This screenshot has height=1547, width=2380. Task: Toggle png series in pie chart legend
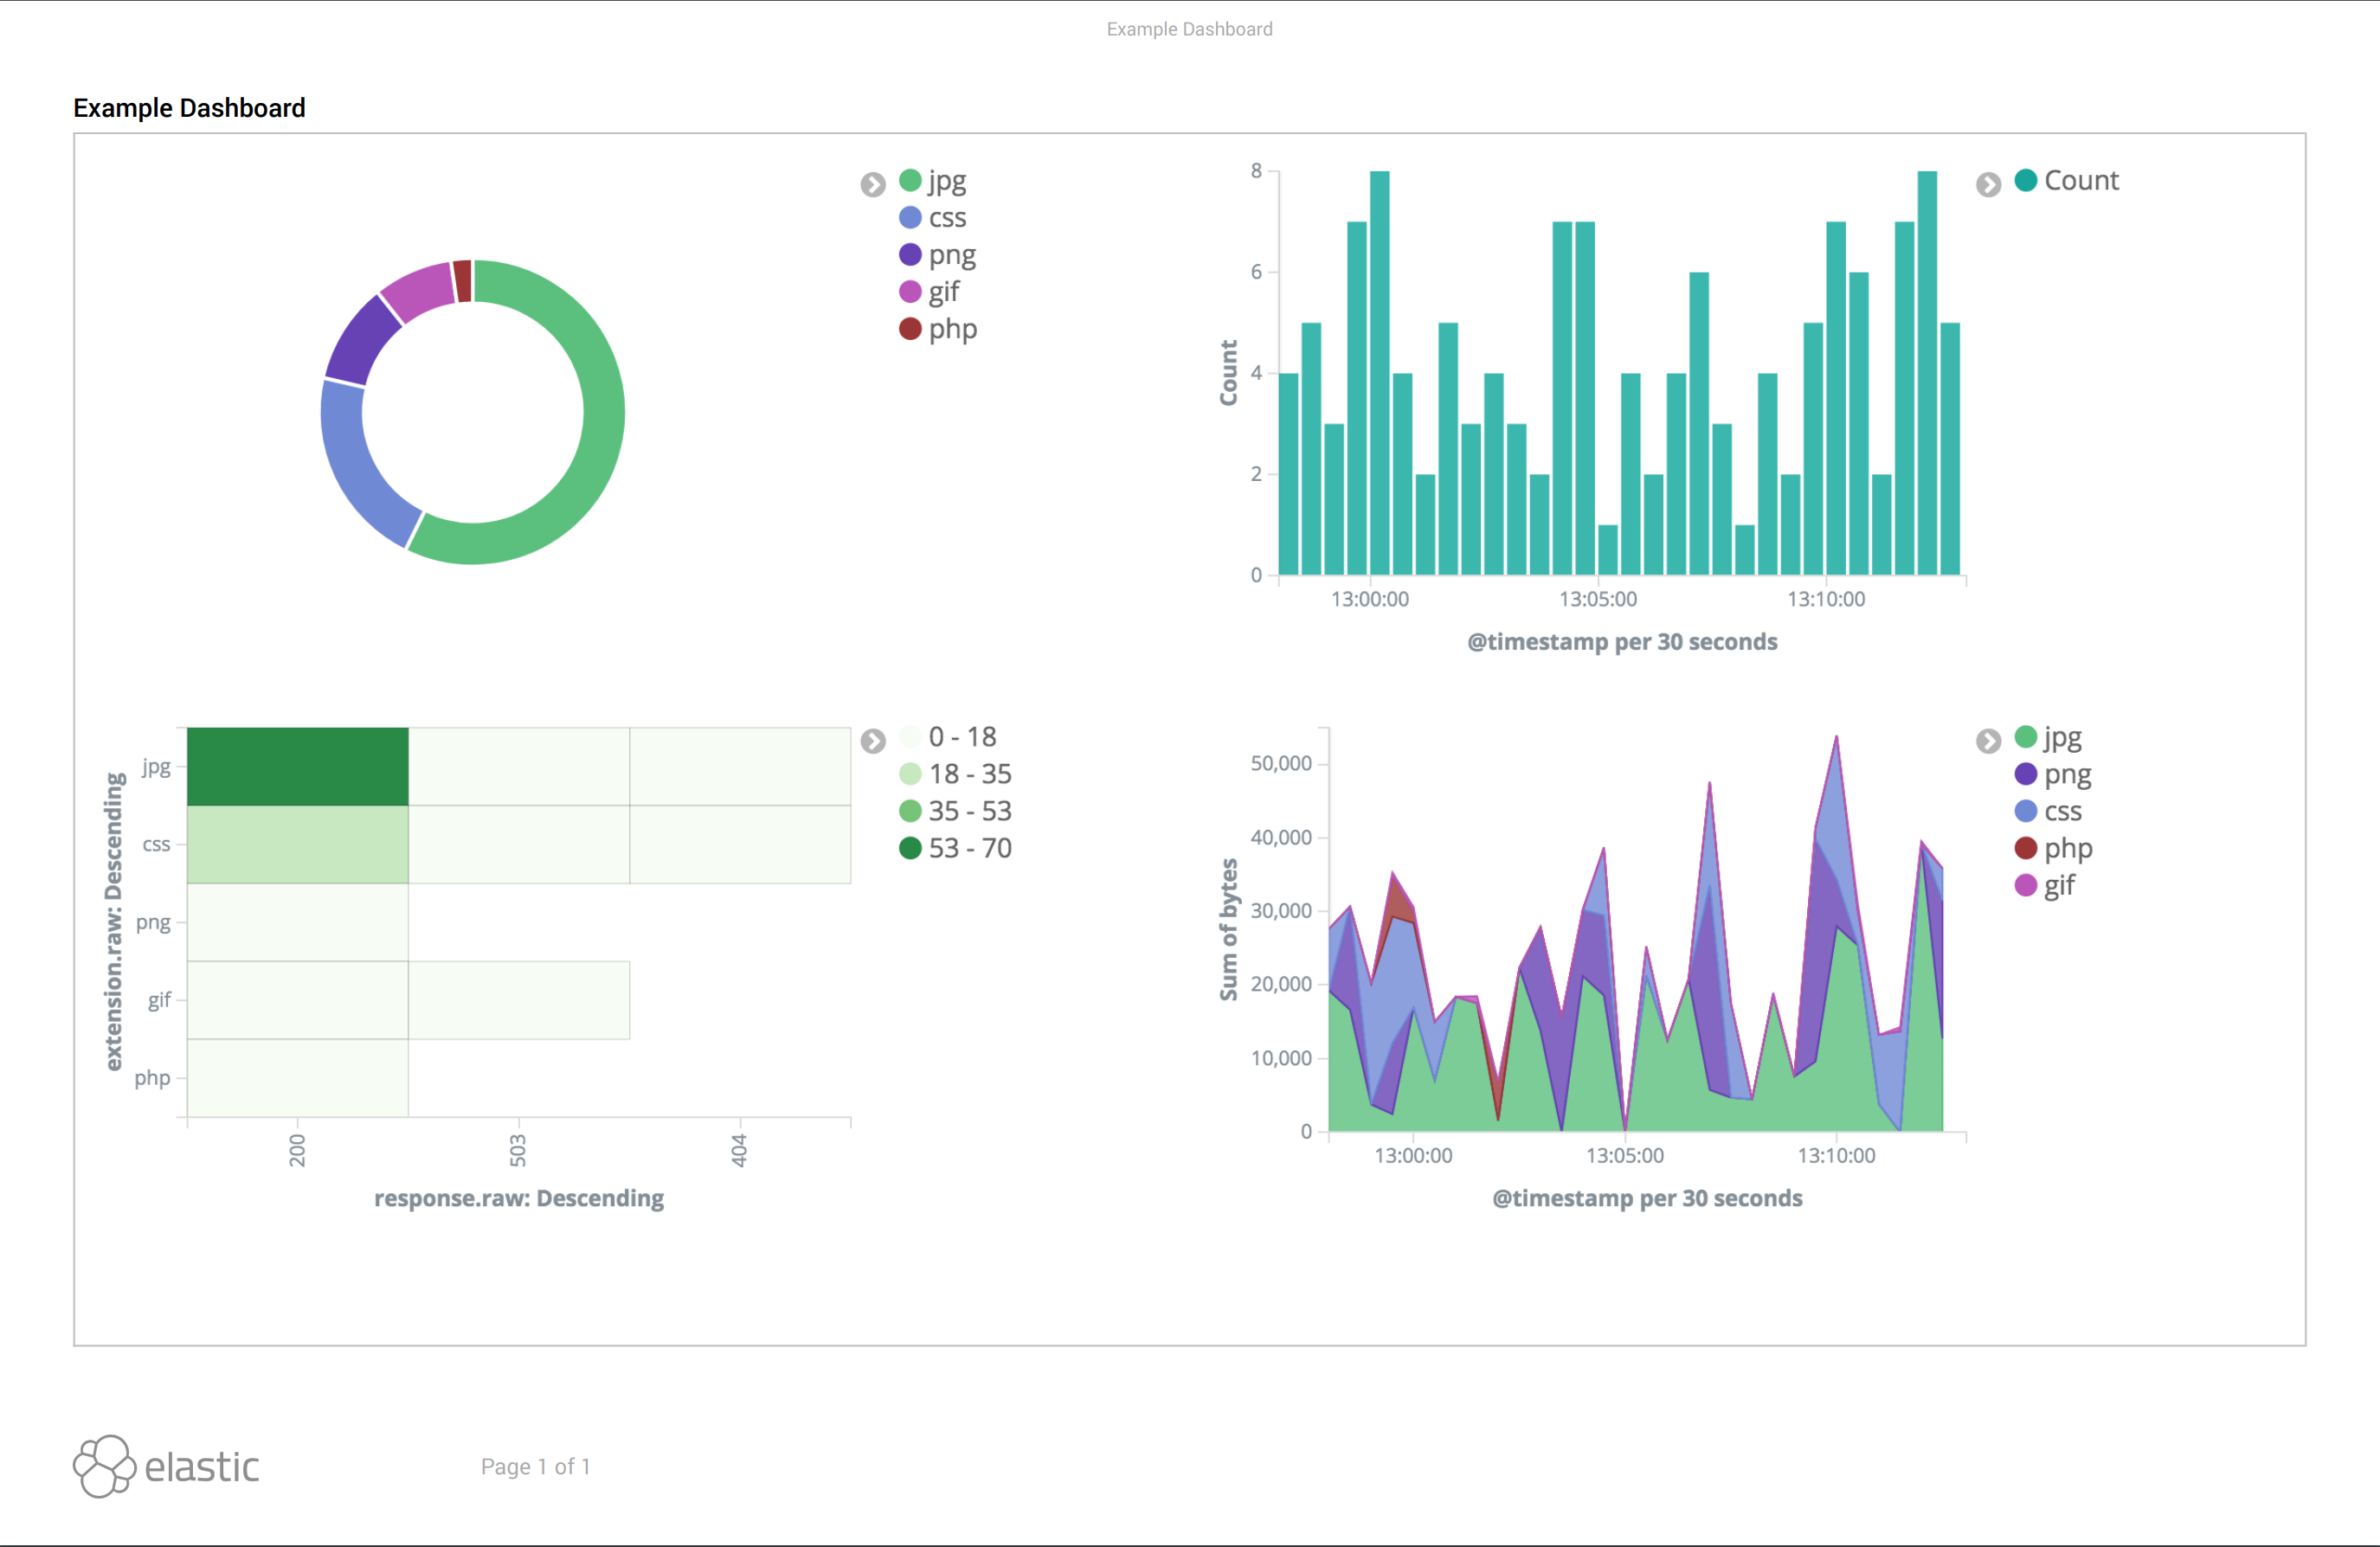pos(950,254)
